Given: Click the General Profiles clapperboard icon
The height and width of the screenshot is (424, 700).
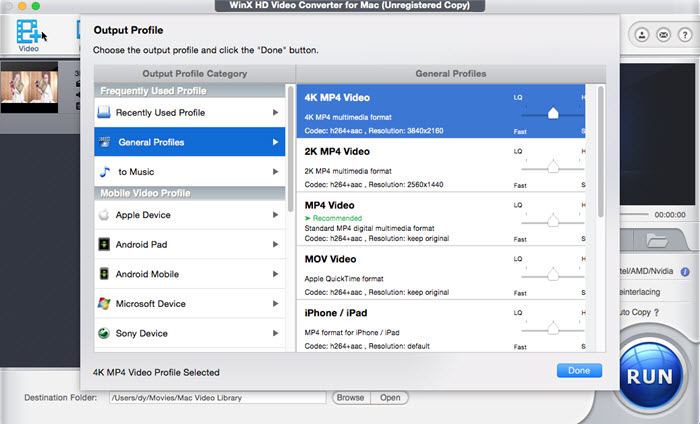Looking at the screenshot, I should coord(104,142).
